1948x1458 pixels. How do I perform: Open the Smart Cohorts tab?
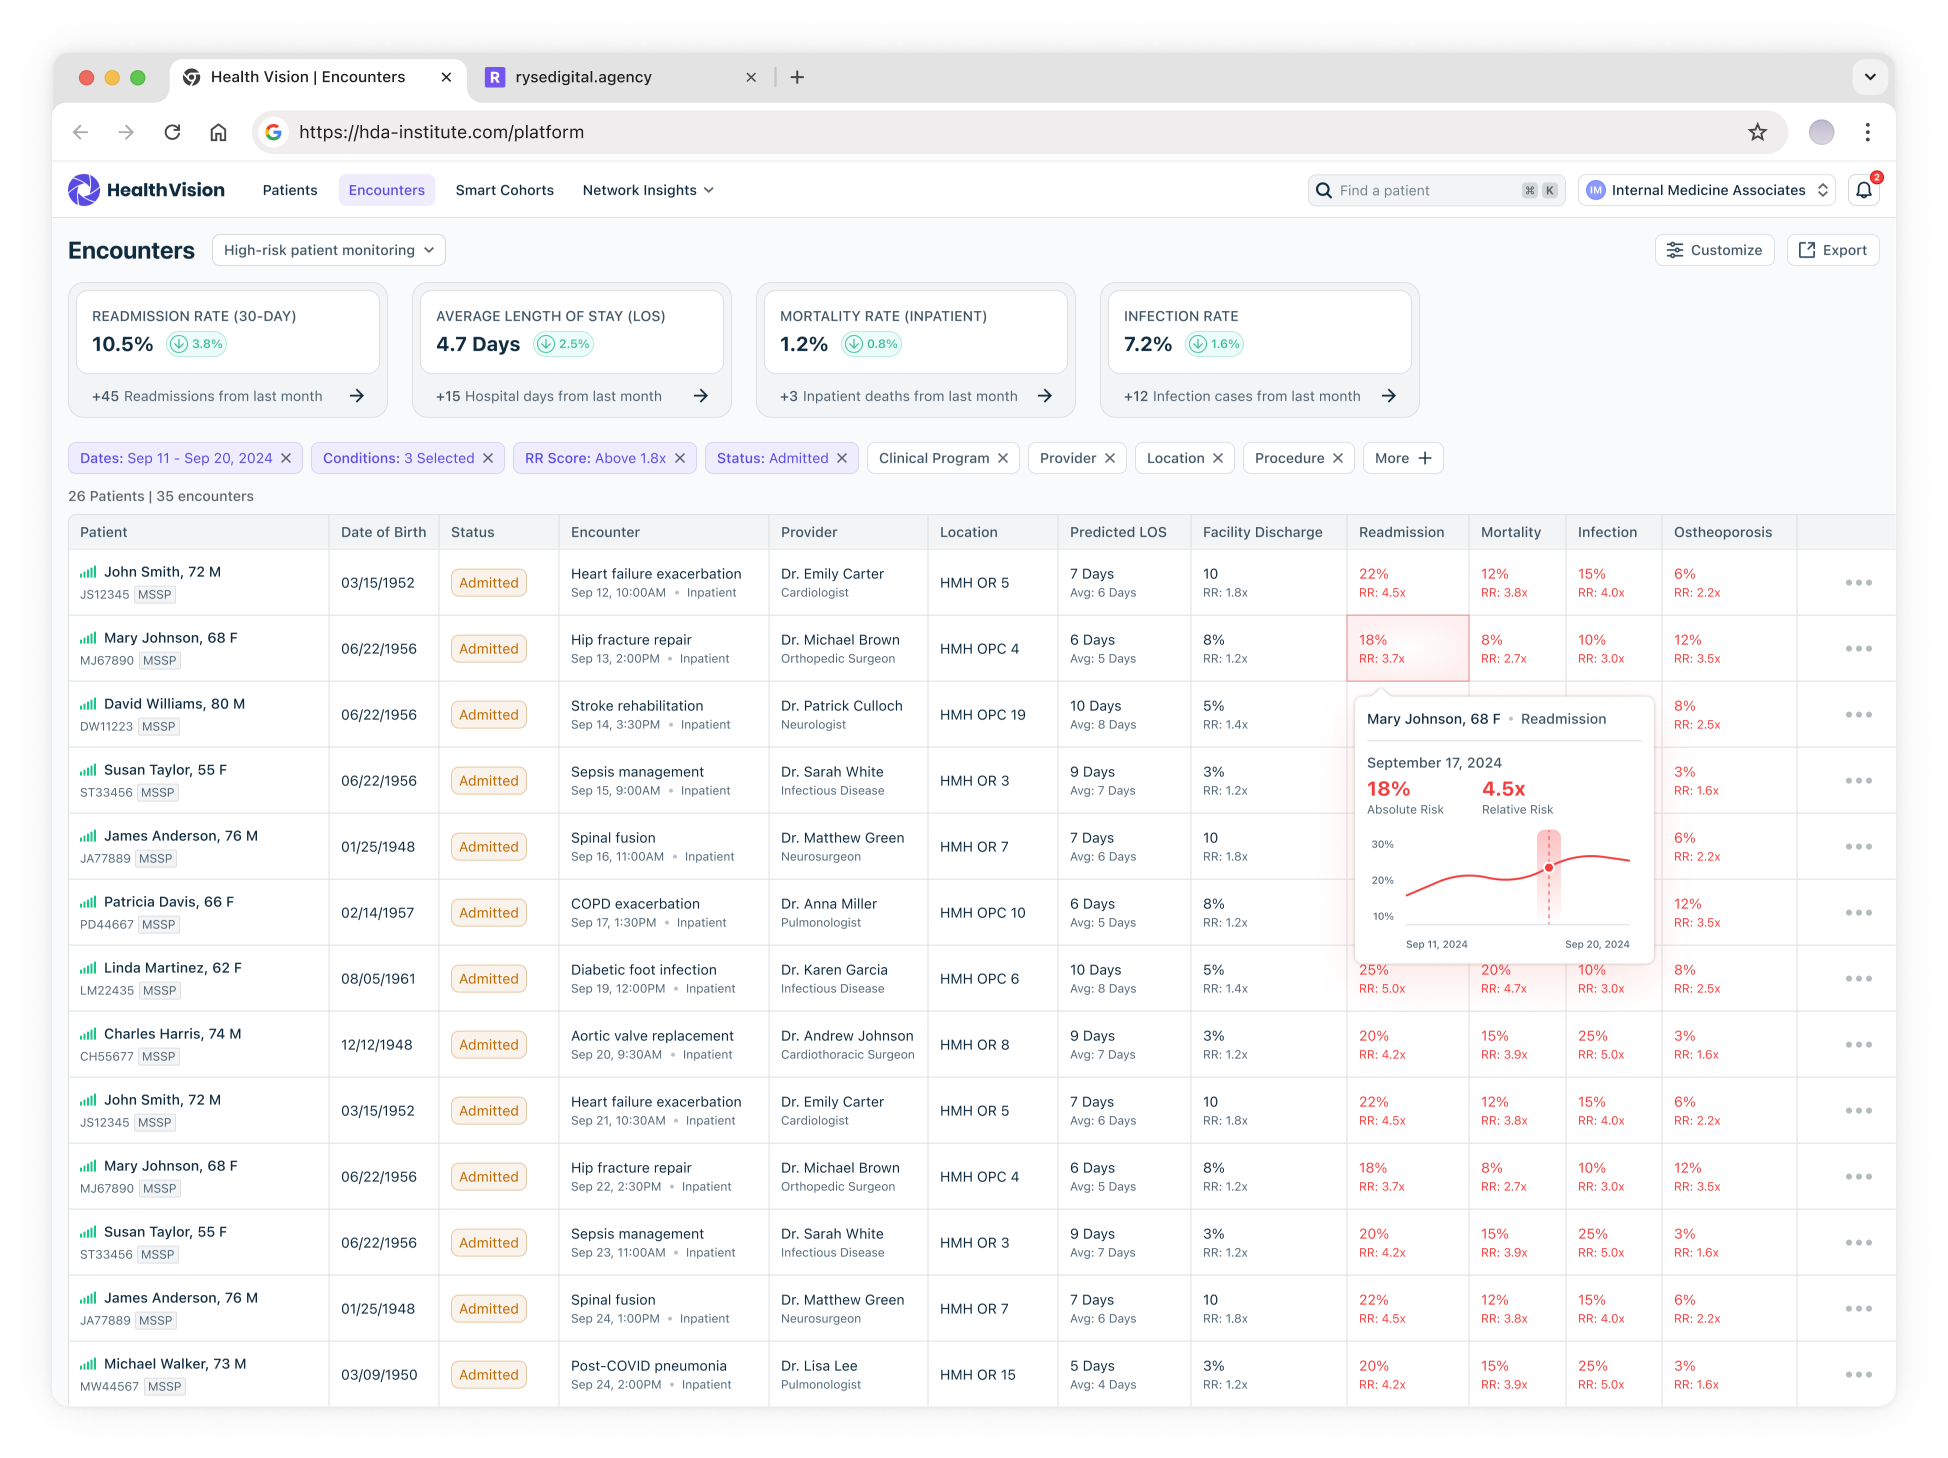click(x=504, y=190)
